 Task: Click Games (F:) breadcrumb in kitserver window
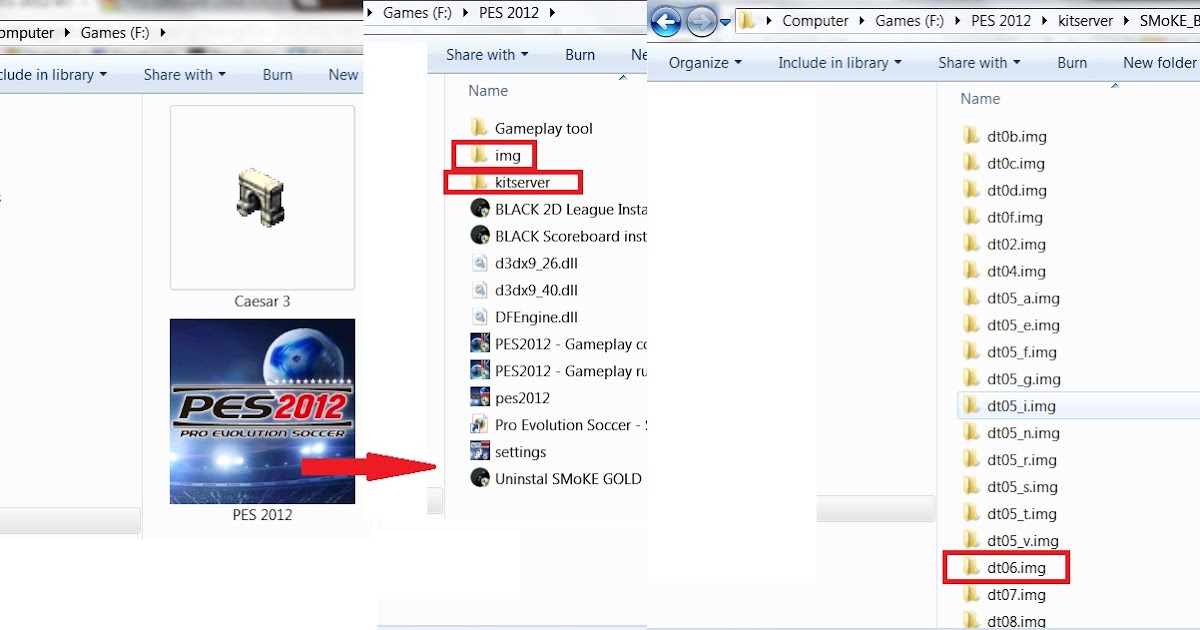(909, 21)
